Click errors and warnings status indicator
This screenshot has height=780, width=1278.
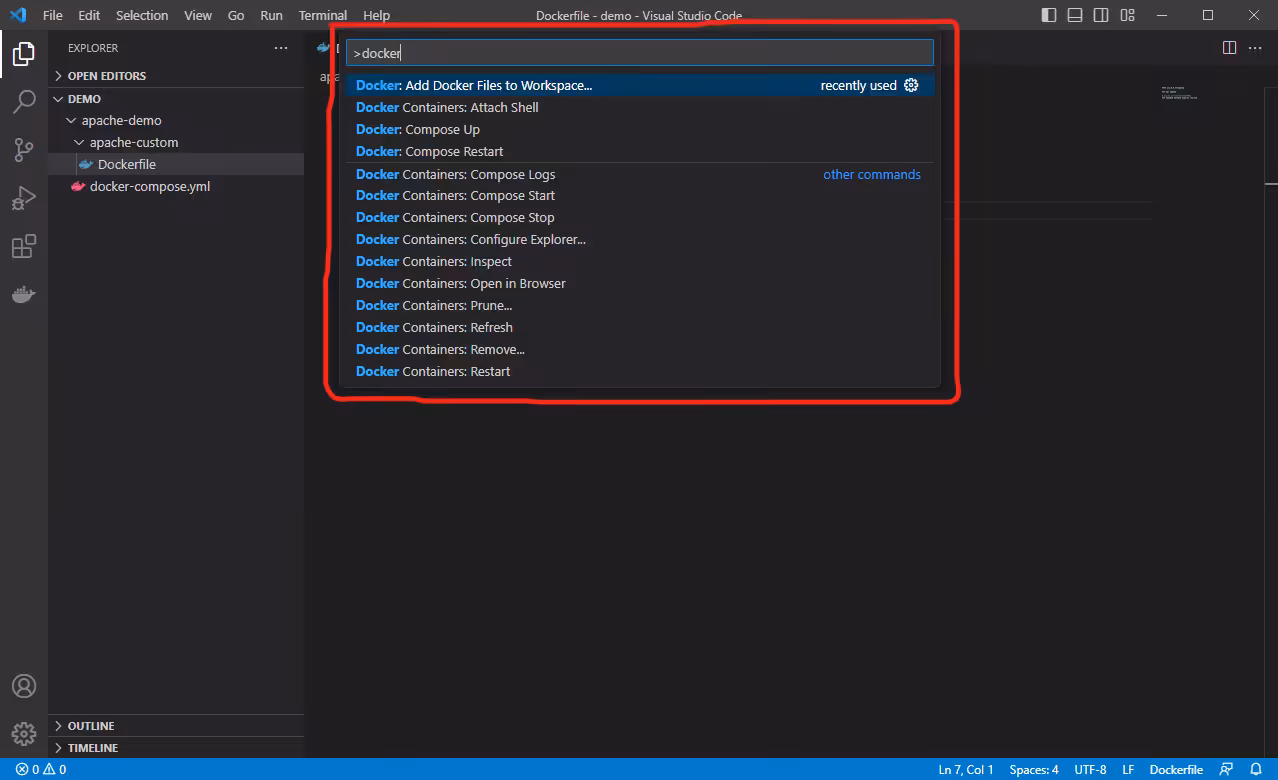pos(41,769)
